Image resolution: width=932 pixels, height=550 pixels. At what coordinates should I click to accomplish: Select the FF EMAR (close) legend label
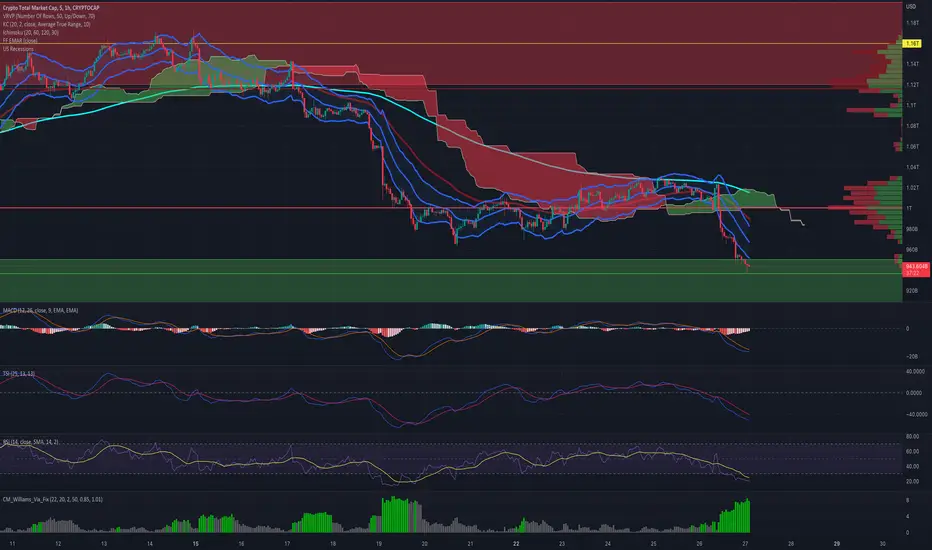click(20, 40)
